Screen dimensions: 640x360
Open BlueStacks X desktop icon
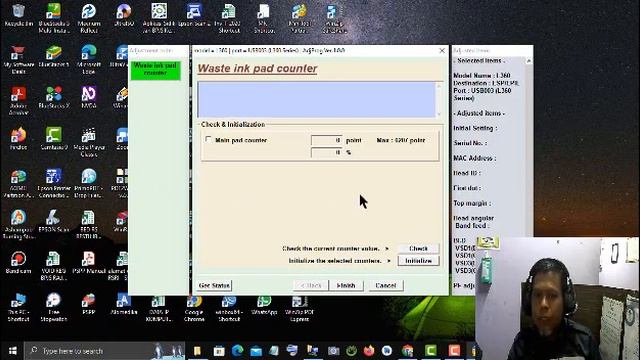coord(53,98)
